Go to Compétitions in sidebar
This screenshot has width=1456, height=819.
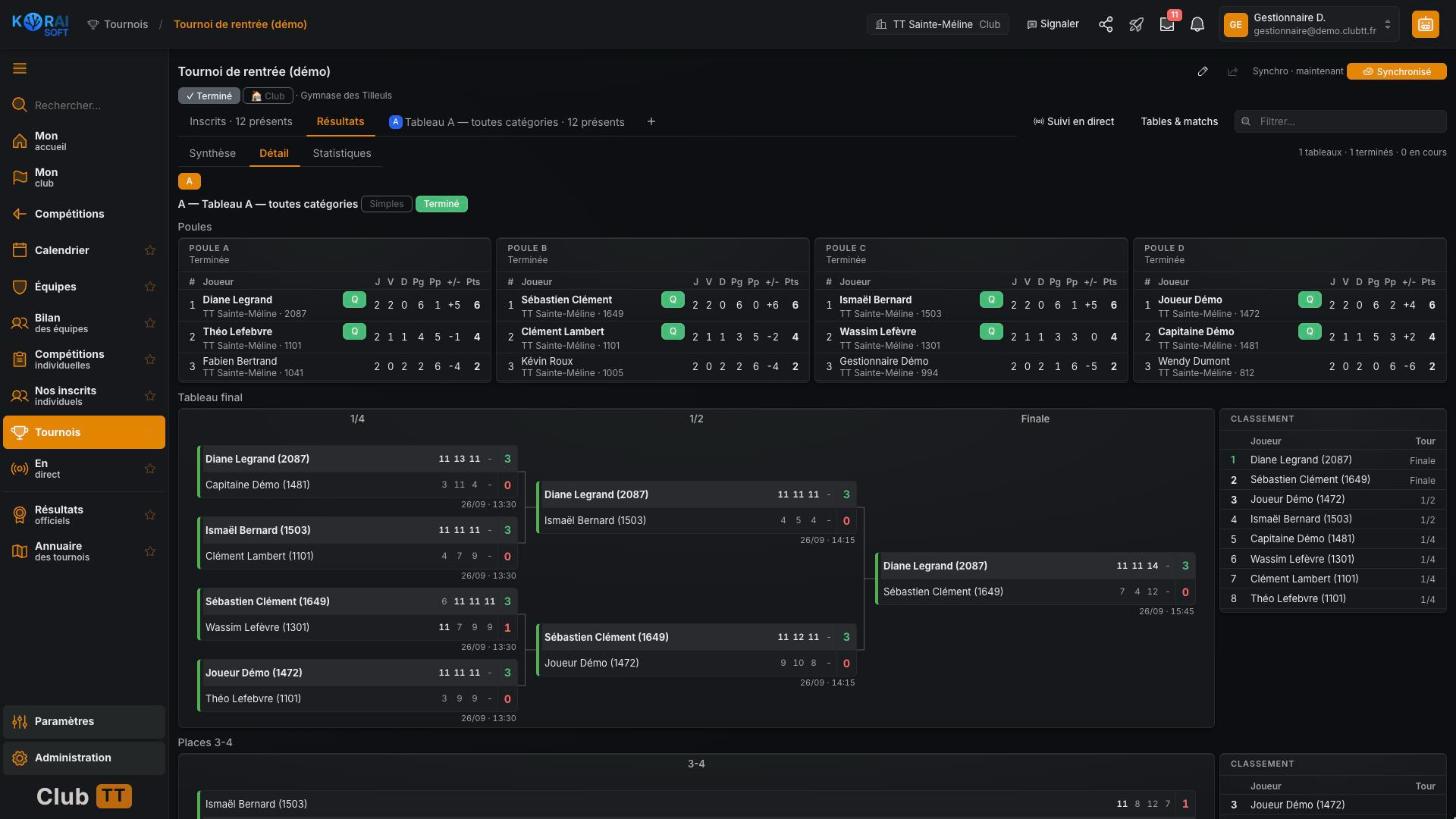click(84, 214)
